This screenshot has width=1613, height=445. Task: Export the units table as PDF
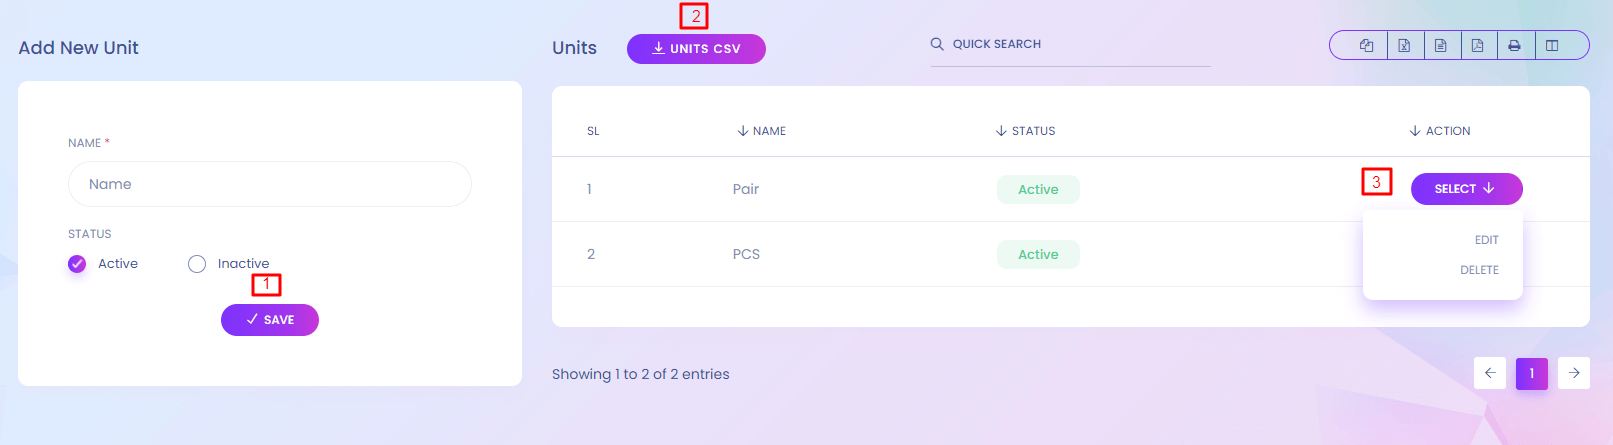point(1478,45)
